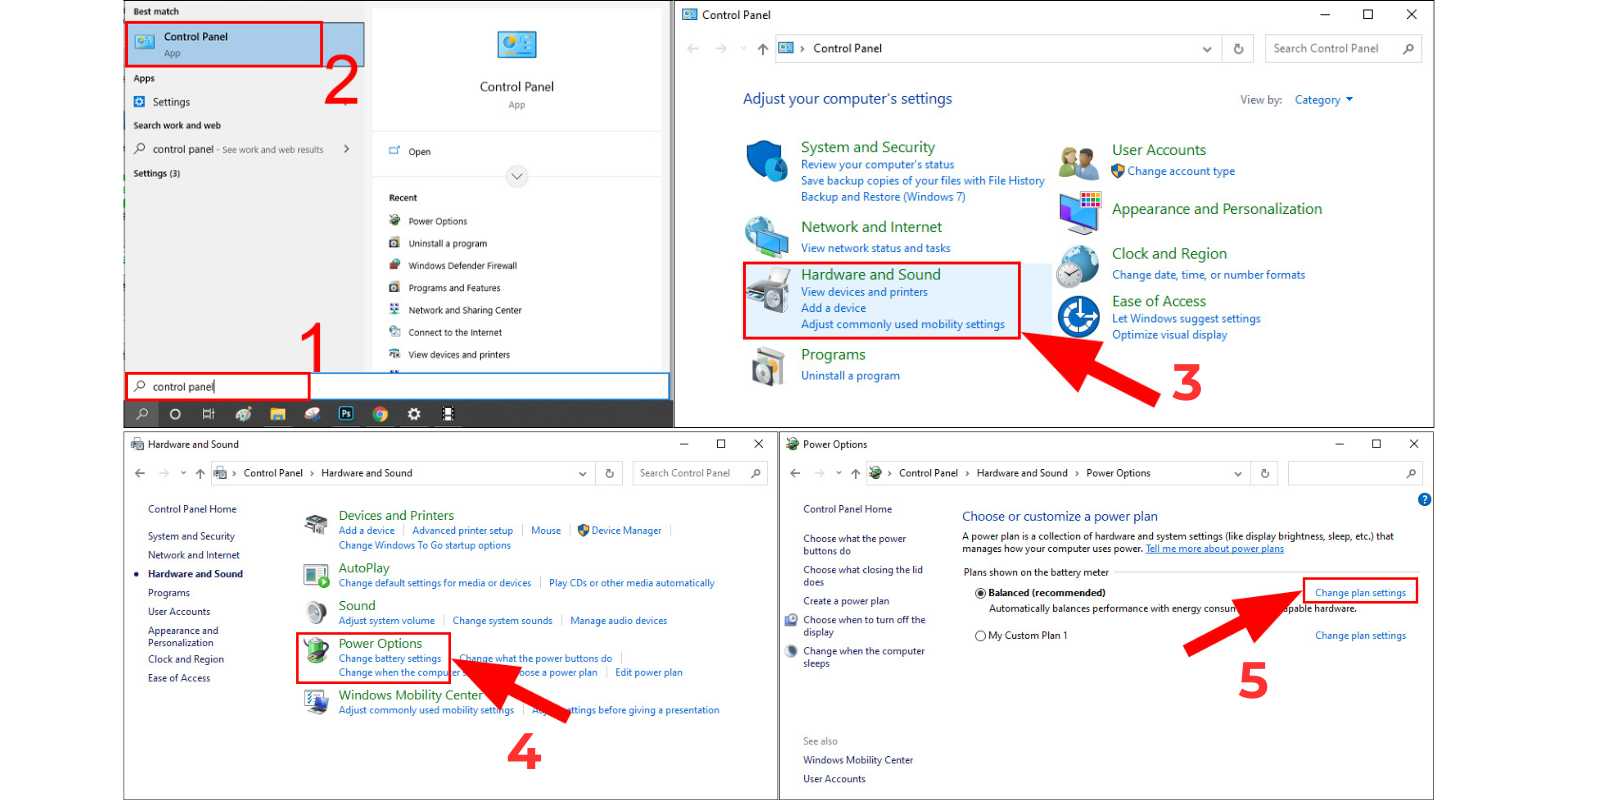
Task: Open Settings gear on taskbar
Action: (414, 414)
